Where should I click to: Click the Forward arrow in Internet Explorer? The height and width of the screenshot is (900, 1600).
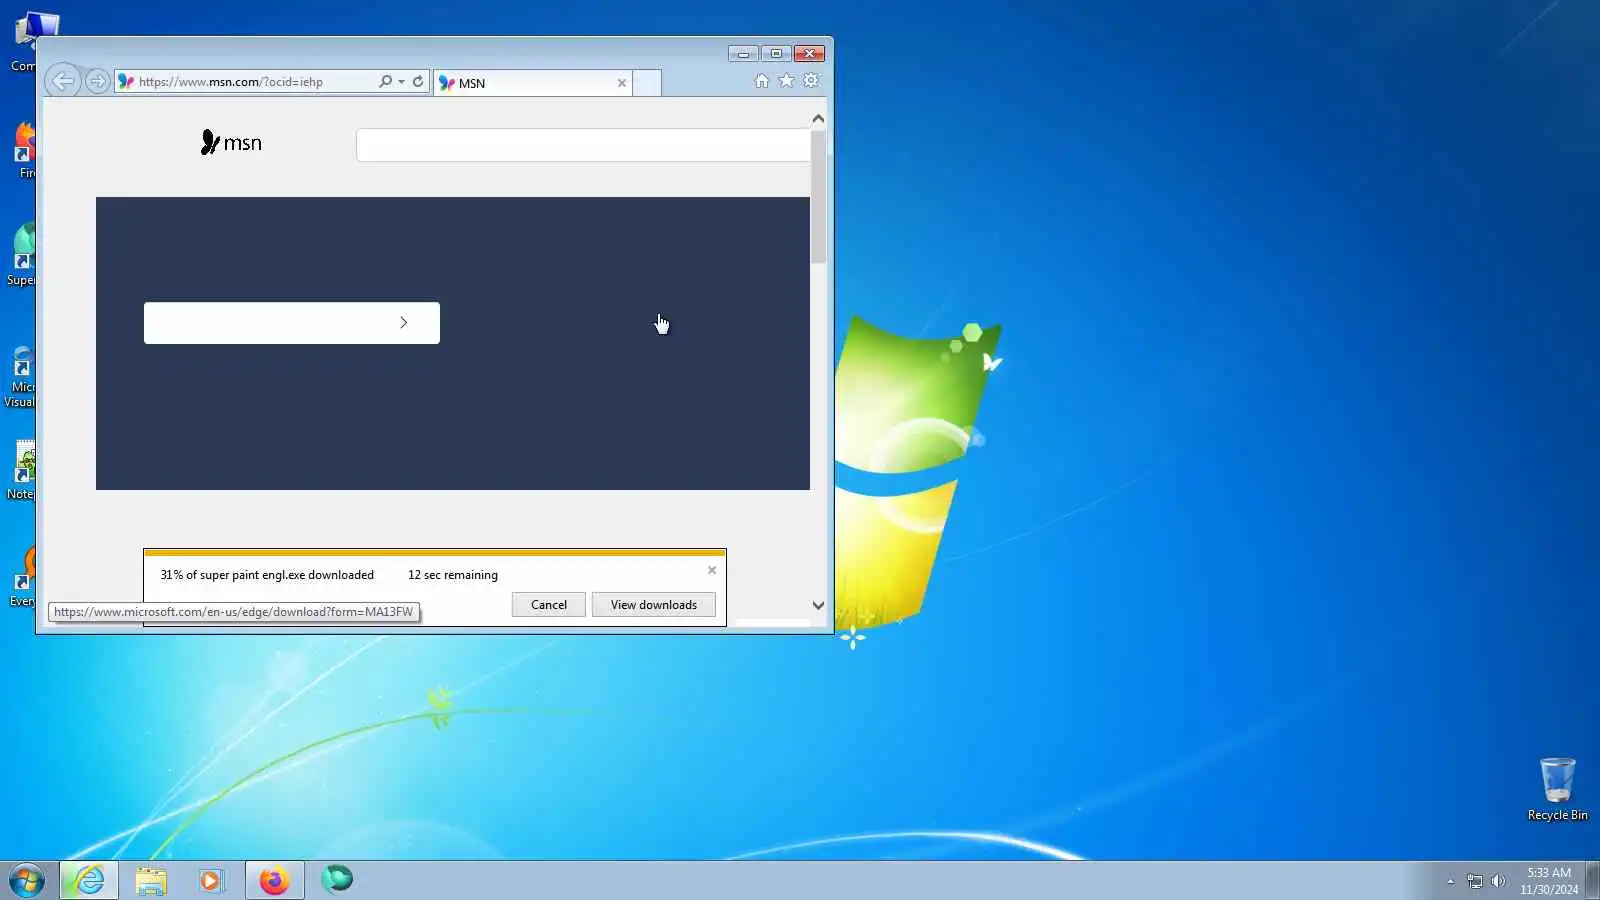[97, 81]
